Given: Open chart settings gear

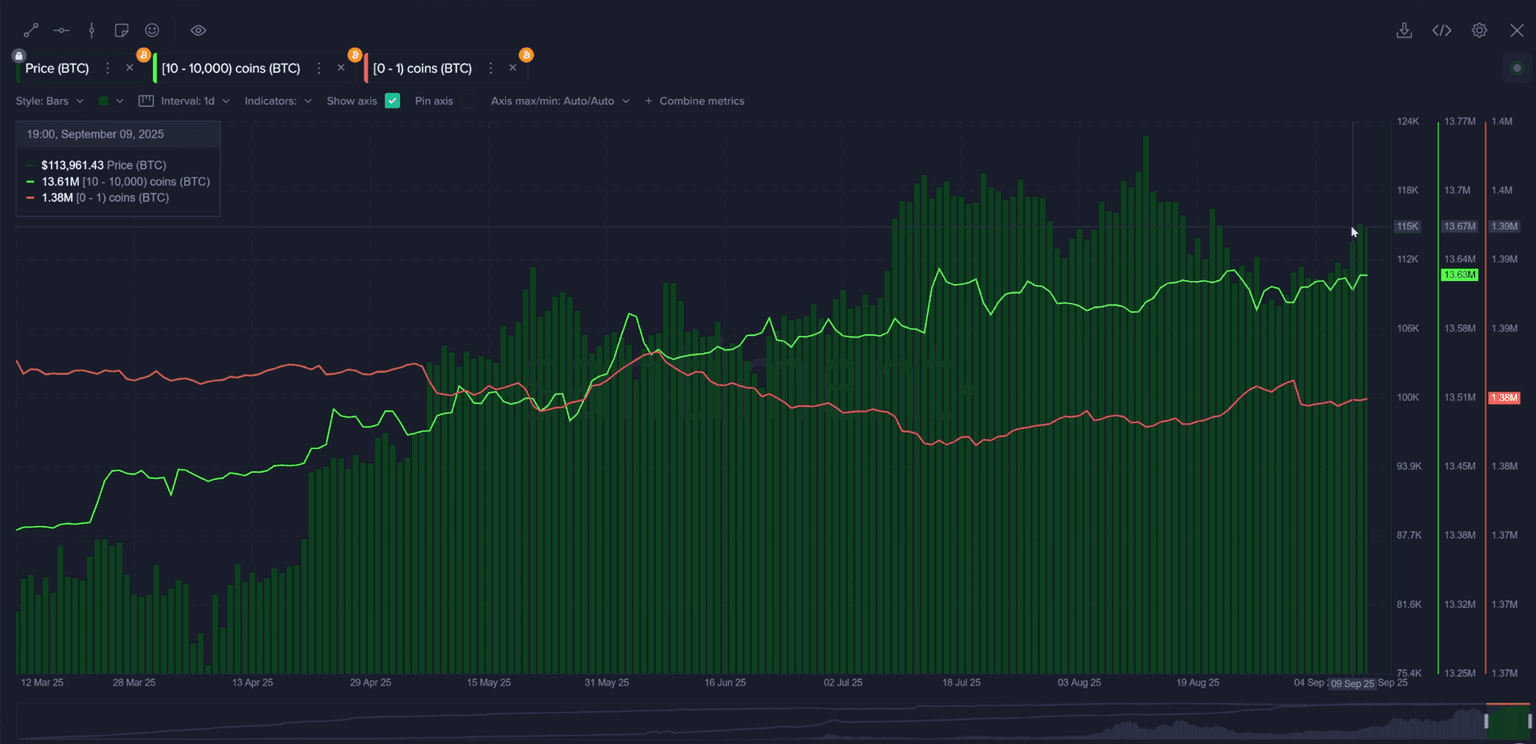Looking at the screenshot, I should [x=1479, y=31].
